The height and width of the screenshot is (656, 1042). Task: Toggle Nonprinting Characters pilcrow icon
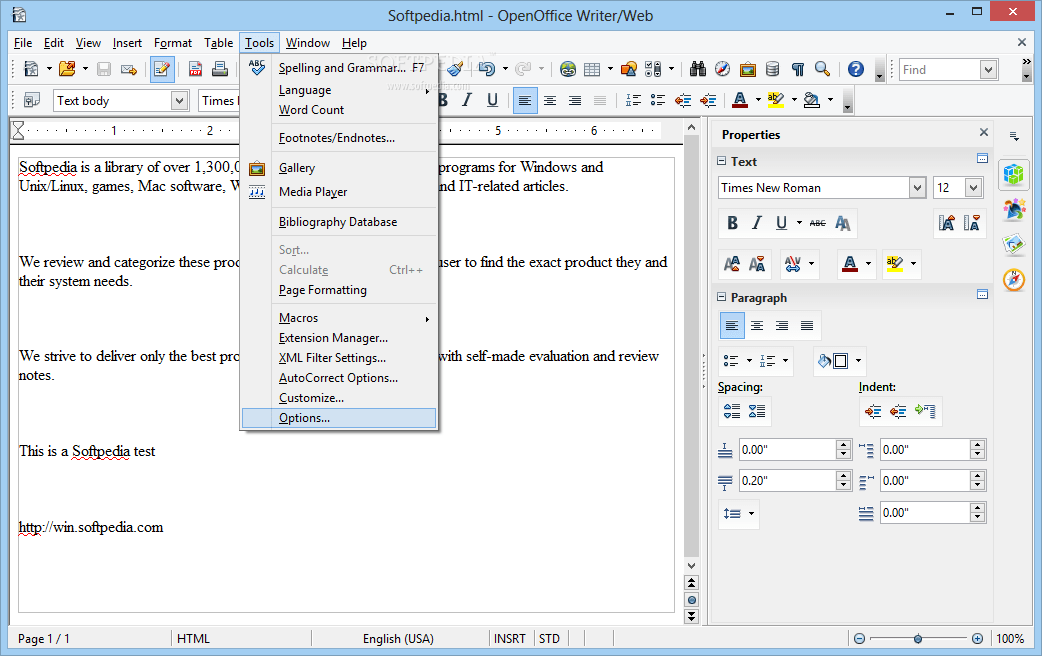tap(797, 69)
